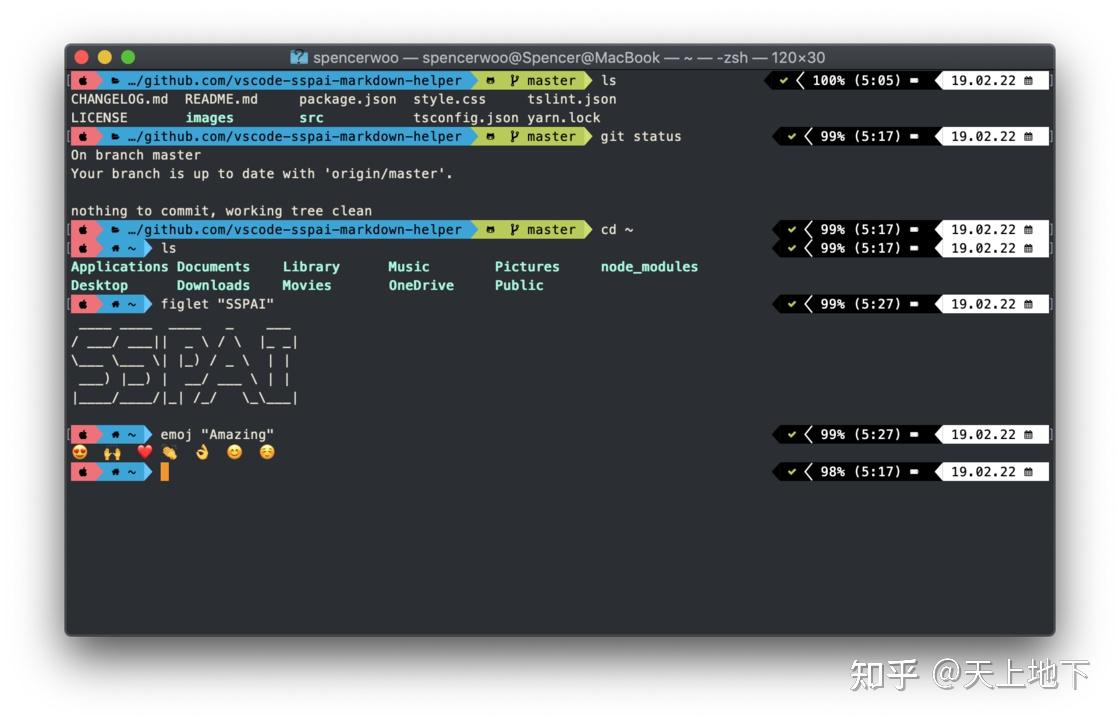Click the home icon on the emoj prompt line
The width and height of the screenshot is (1120, 722).
[115, 435]
